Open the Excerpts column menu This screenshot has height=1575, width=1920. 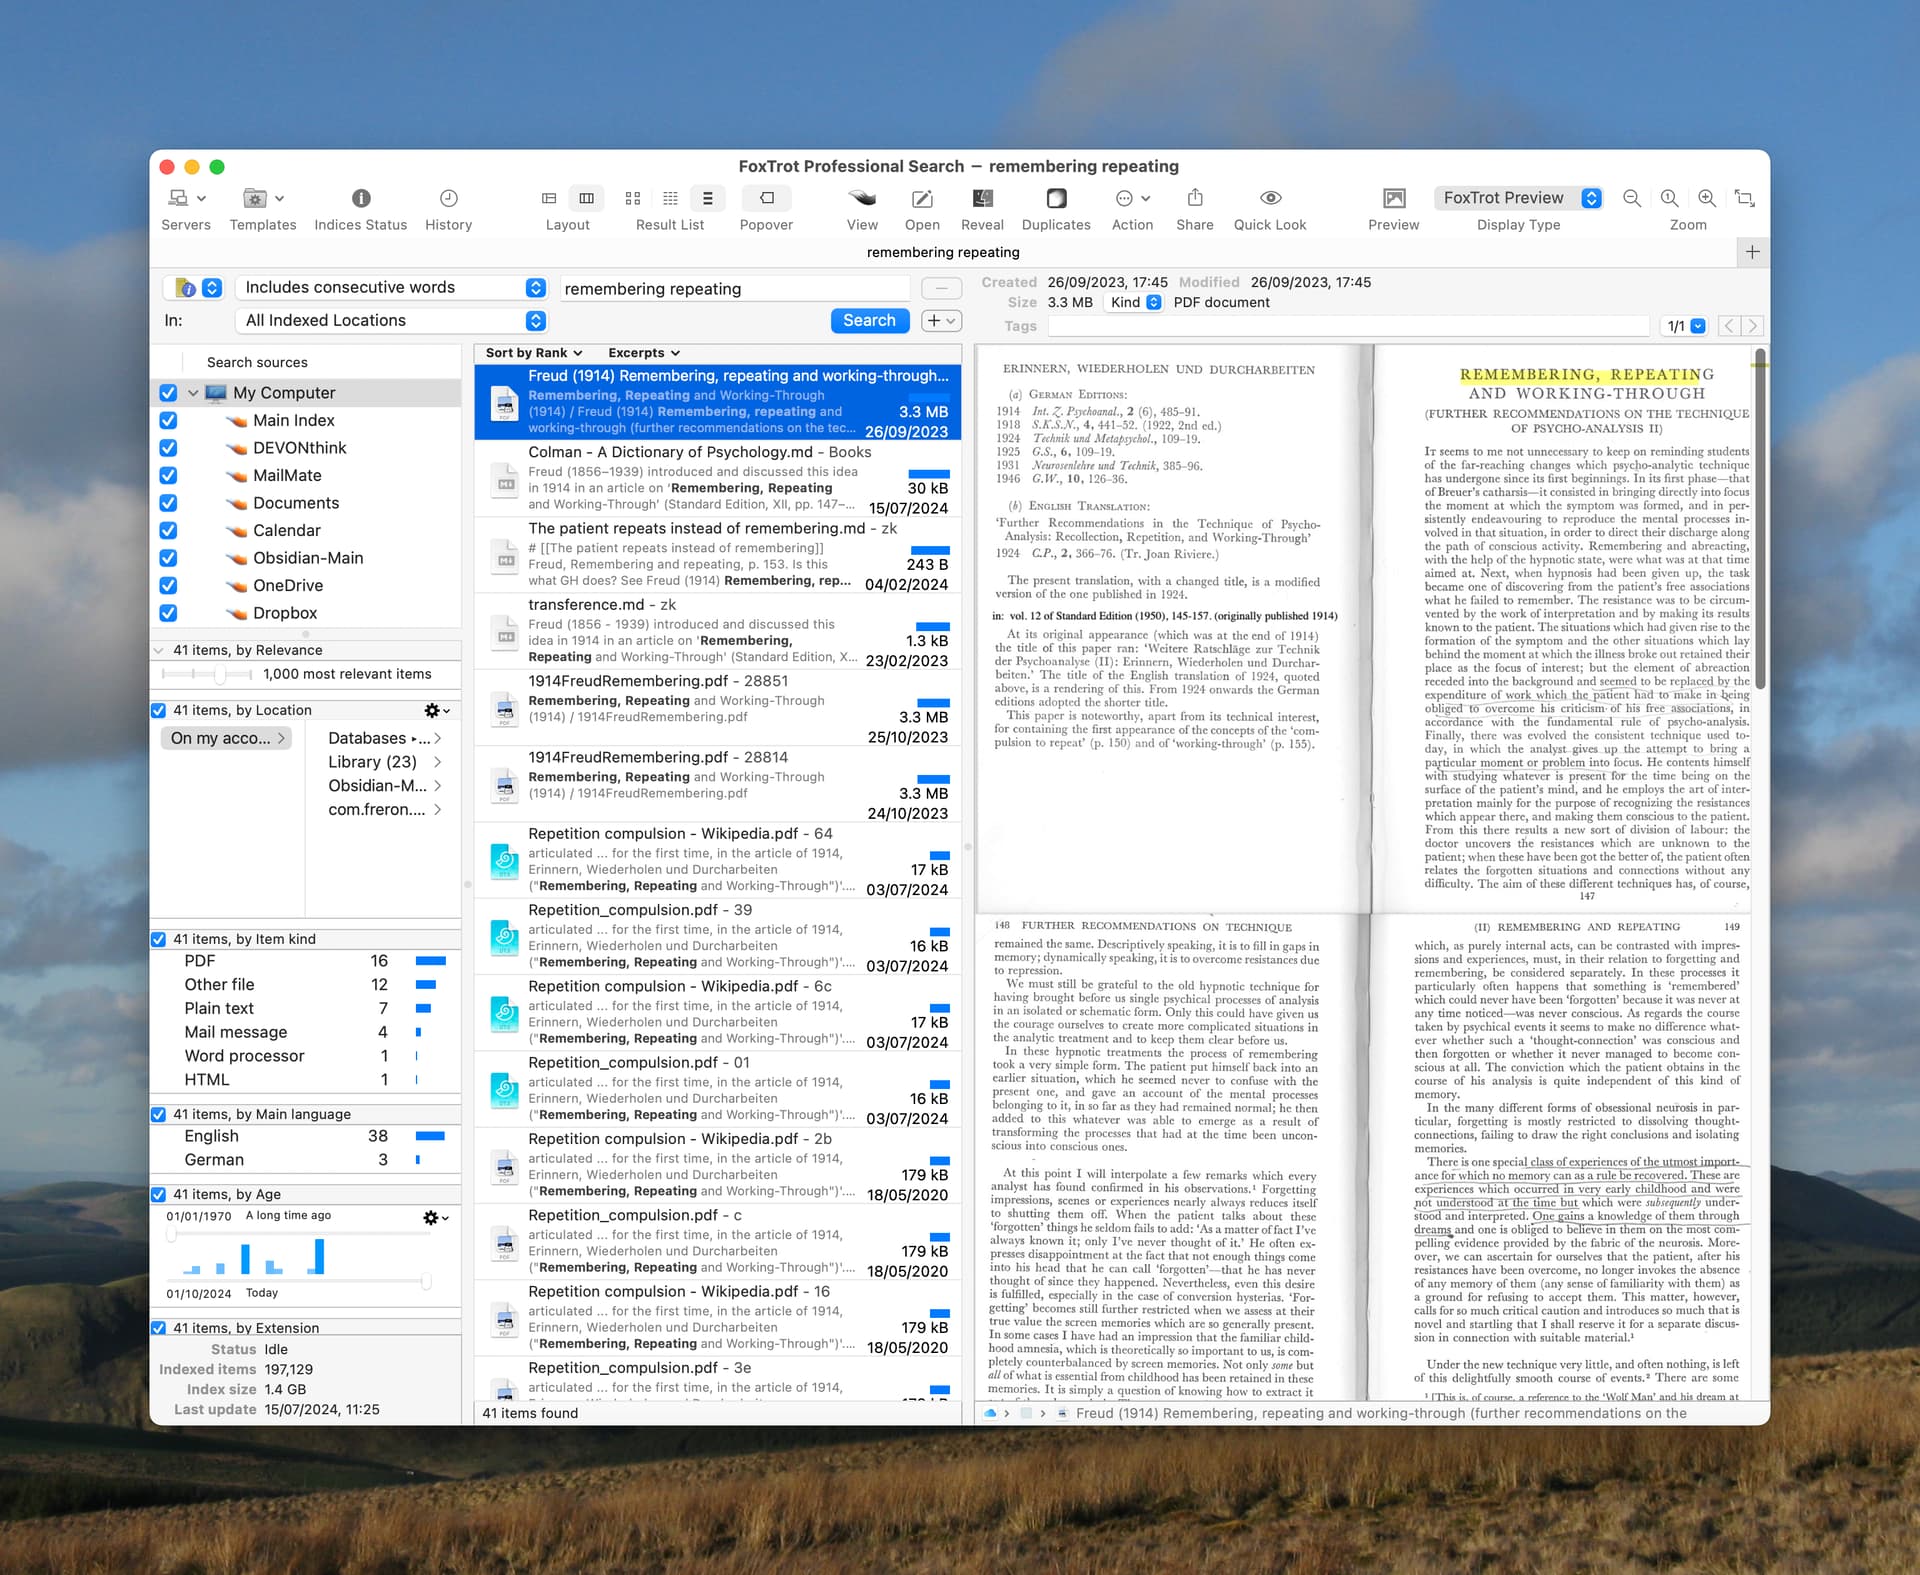[643, 353]
